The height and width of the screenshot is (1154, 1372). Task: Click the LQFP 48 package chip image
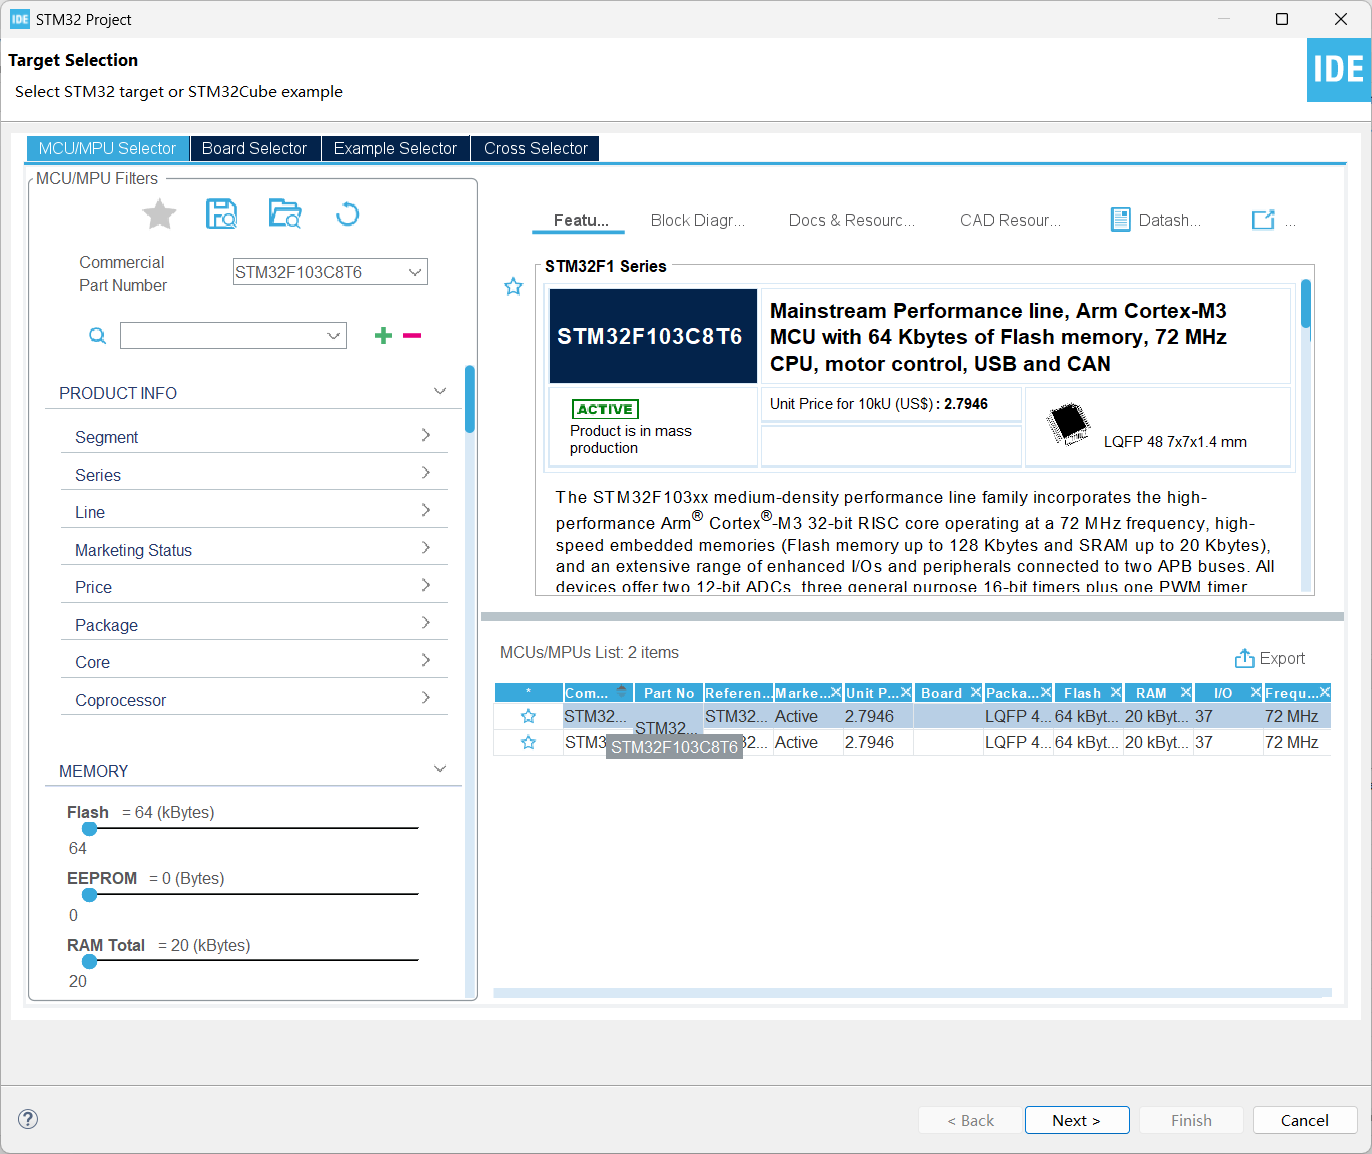pos(1068,423)
